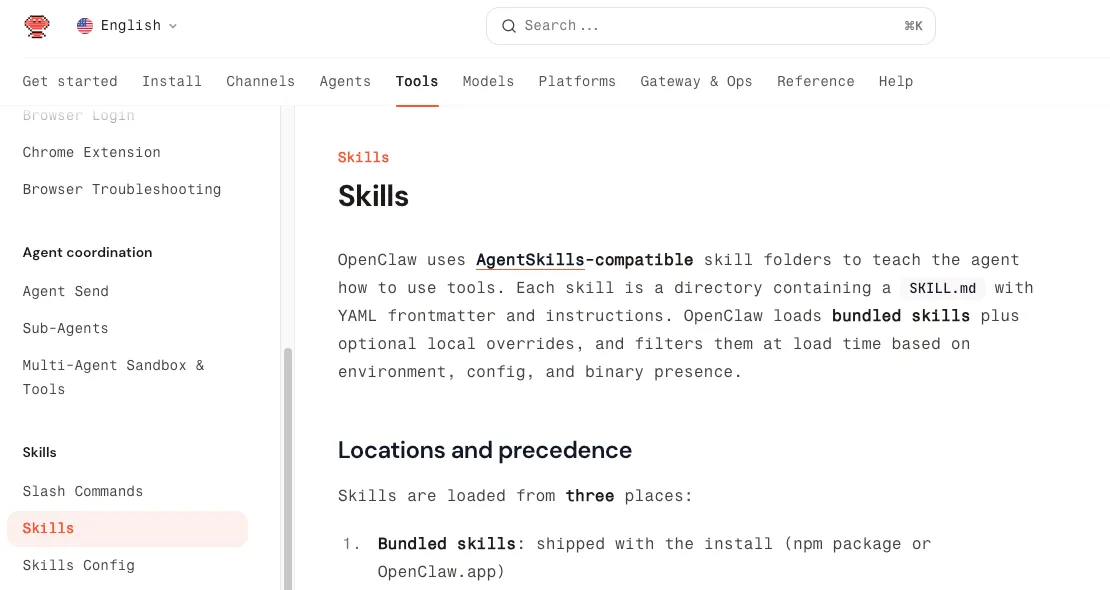Switch to the Platforms tab
Image resolution: width=1110 pixels, height=590 pixels.
[x=577, y=81]
